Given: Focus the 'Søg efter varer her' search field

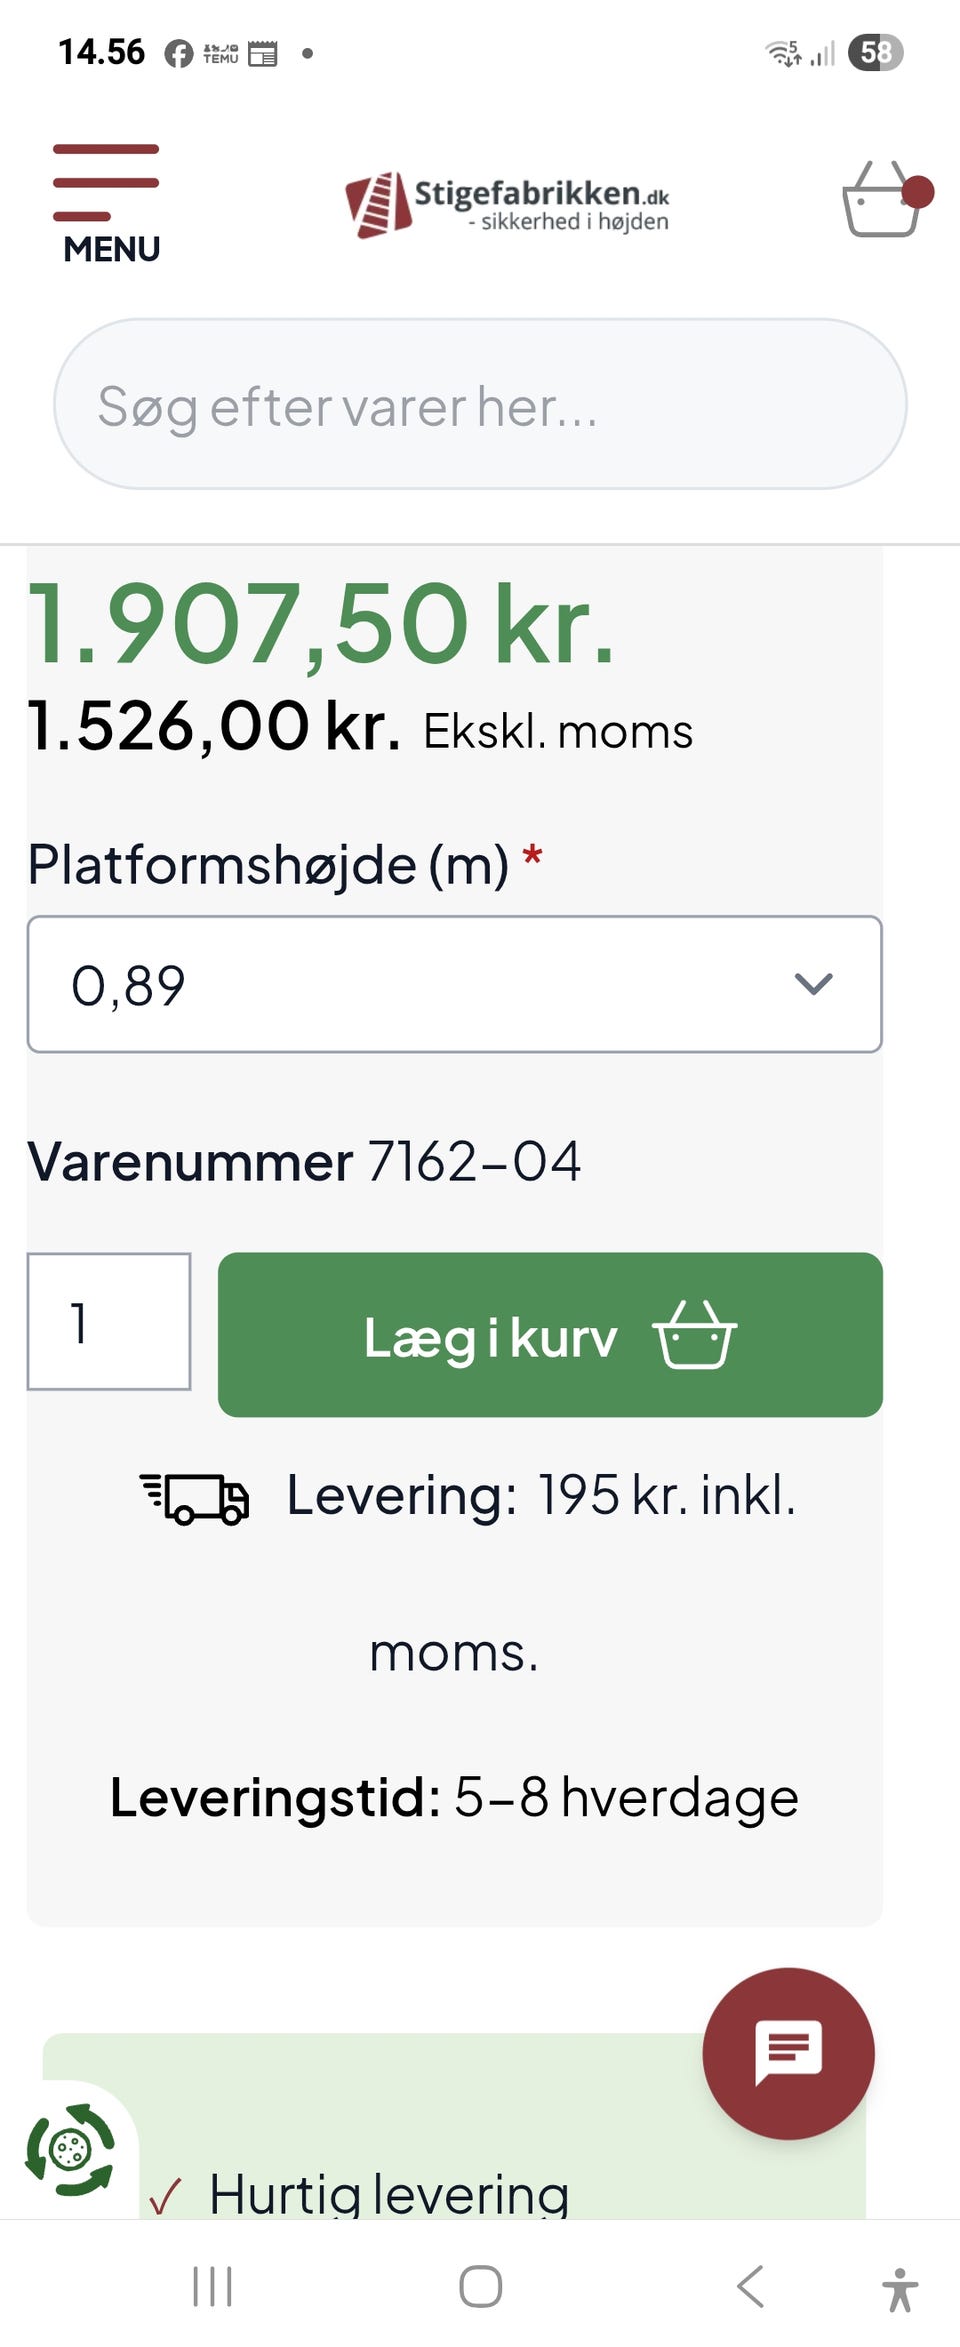Looking at the screenshot, I should (x=480, y=405).
